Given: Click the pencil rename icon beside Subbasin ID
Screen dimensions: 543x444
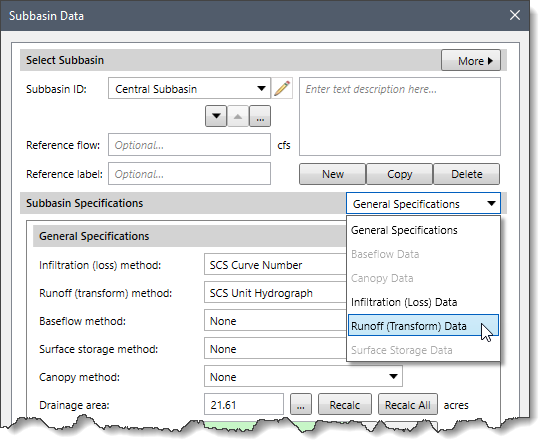Looking at the screenshot, I should tap(282, 88).
